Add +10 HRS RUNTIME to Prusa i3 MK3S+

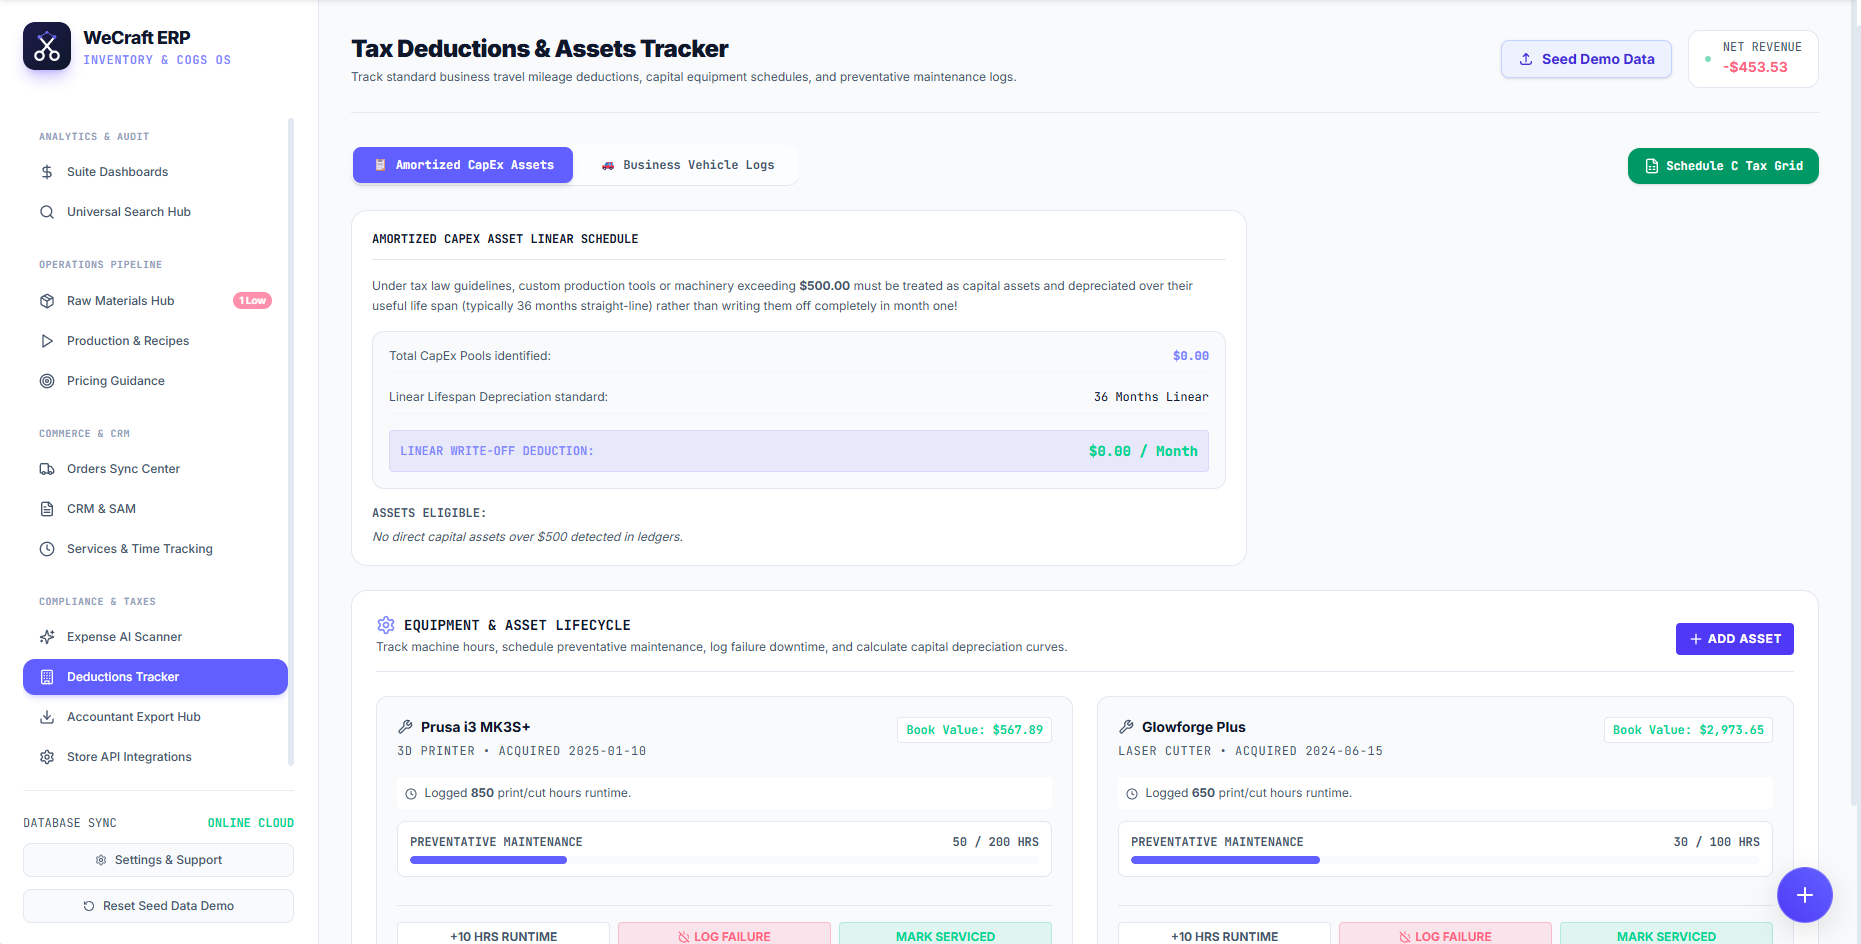(x=503, y=935)
